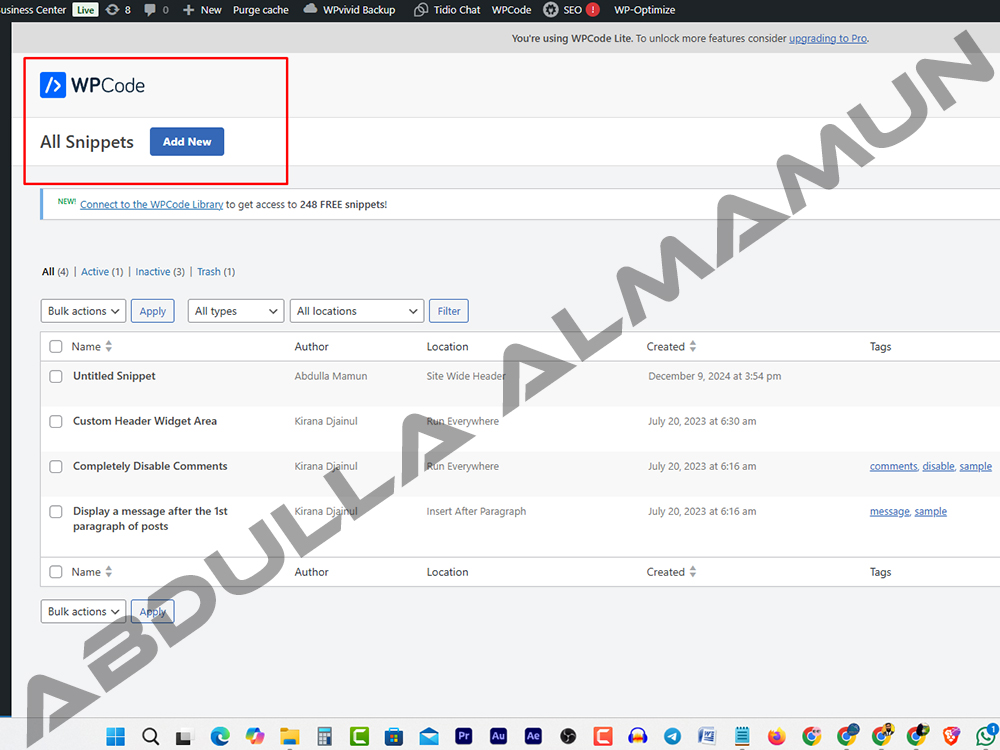Open the top Bulk actions dropdown

83,311
